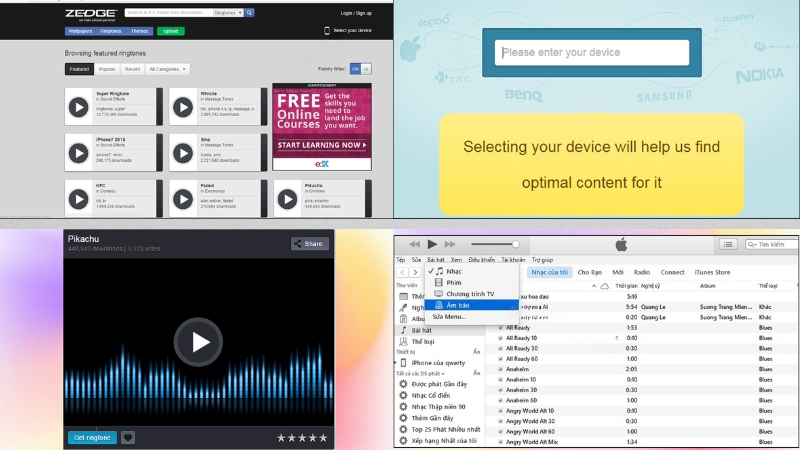Select Bài hát in iTunes sidebar
The height and width of the screenshot is (450, 800).
click(x=421, y=330)
